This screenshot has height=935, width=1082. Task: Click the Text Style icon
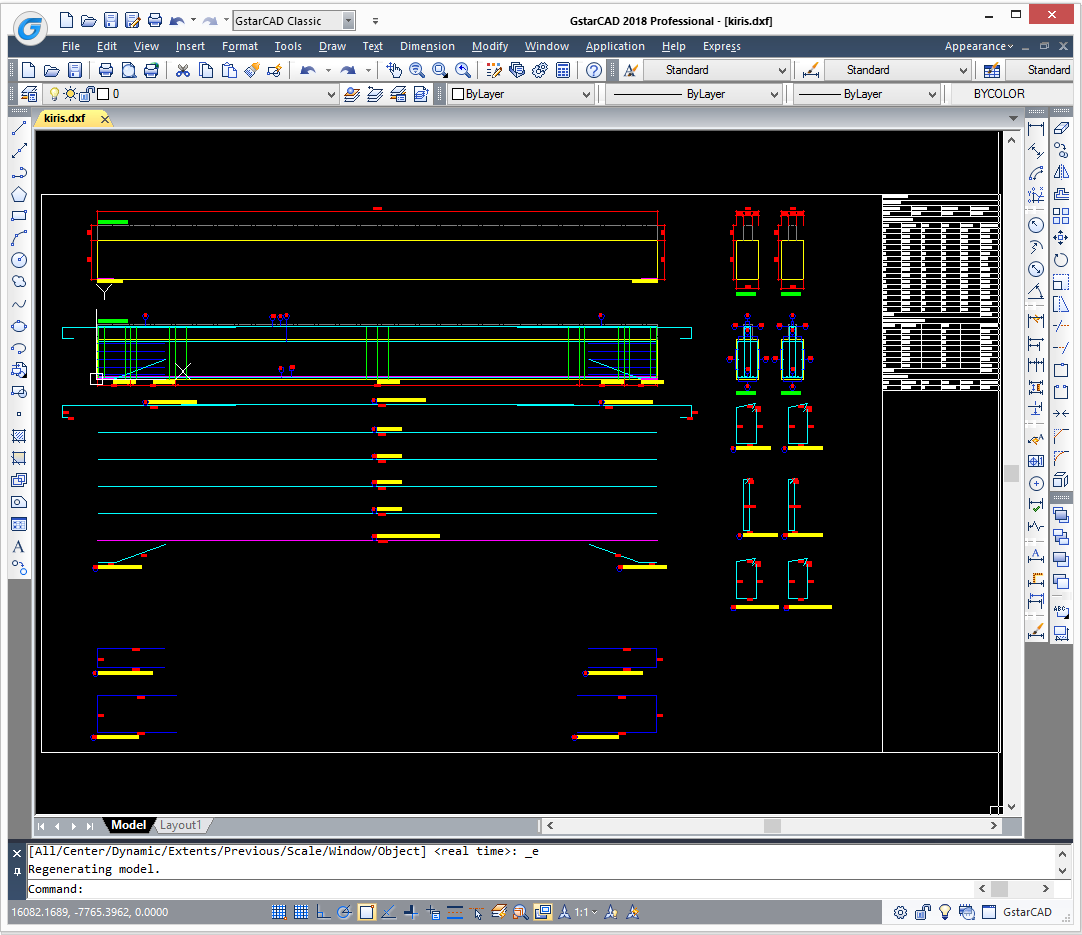click(631, 70)
